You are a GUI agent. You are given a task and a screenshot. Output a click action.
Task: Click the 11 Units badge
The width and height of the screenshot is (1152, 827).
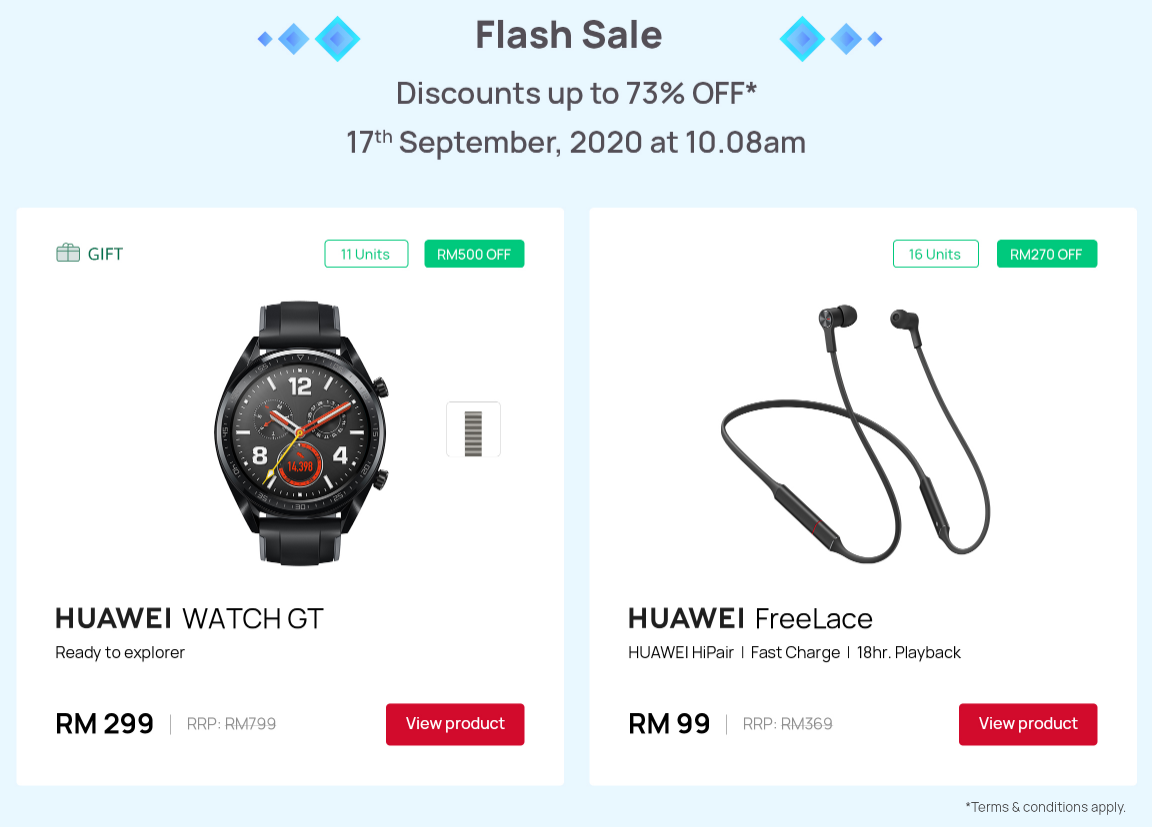(366, 254)
